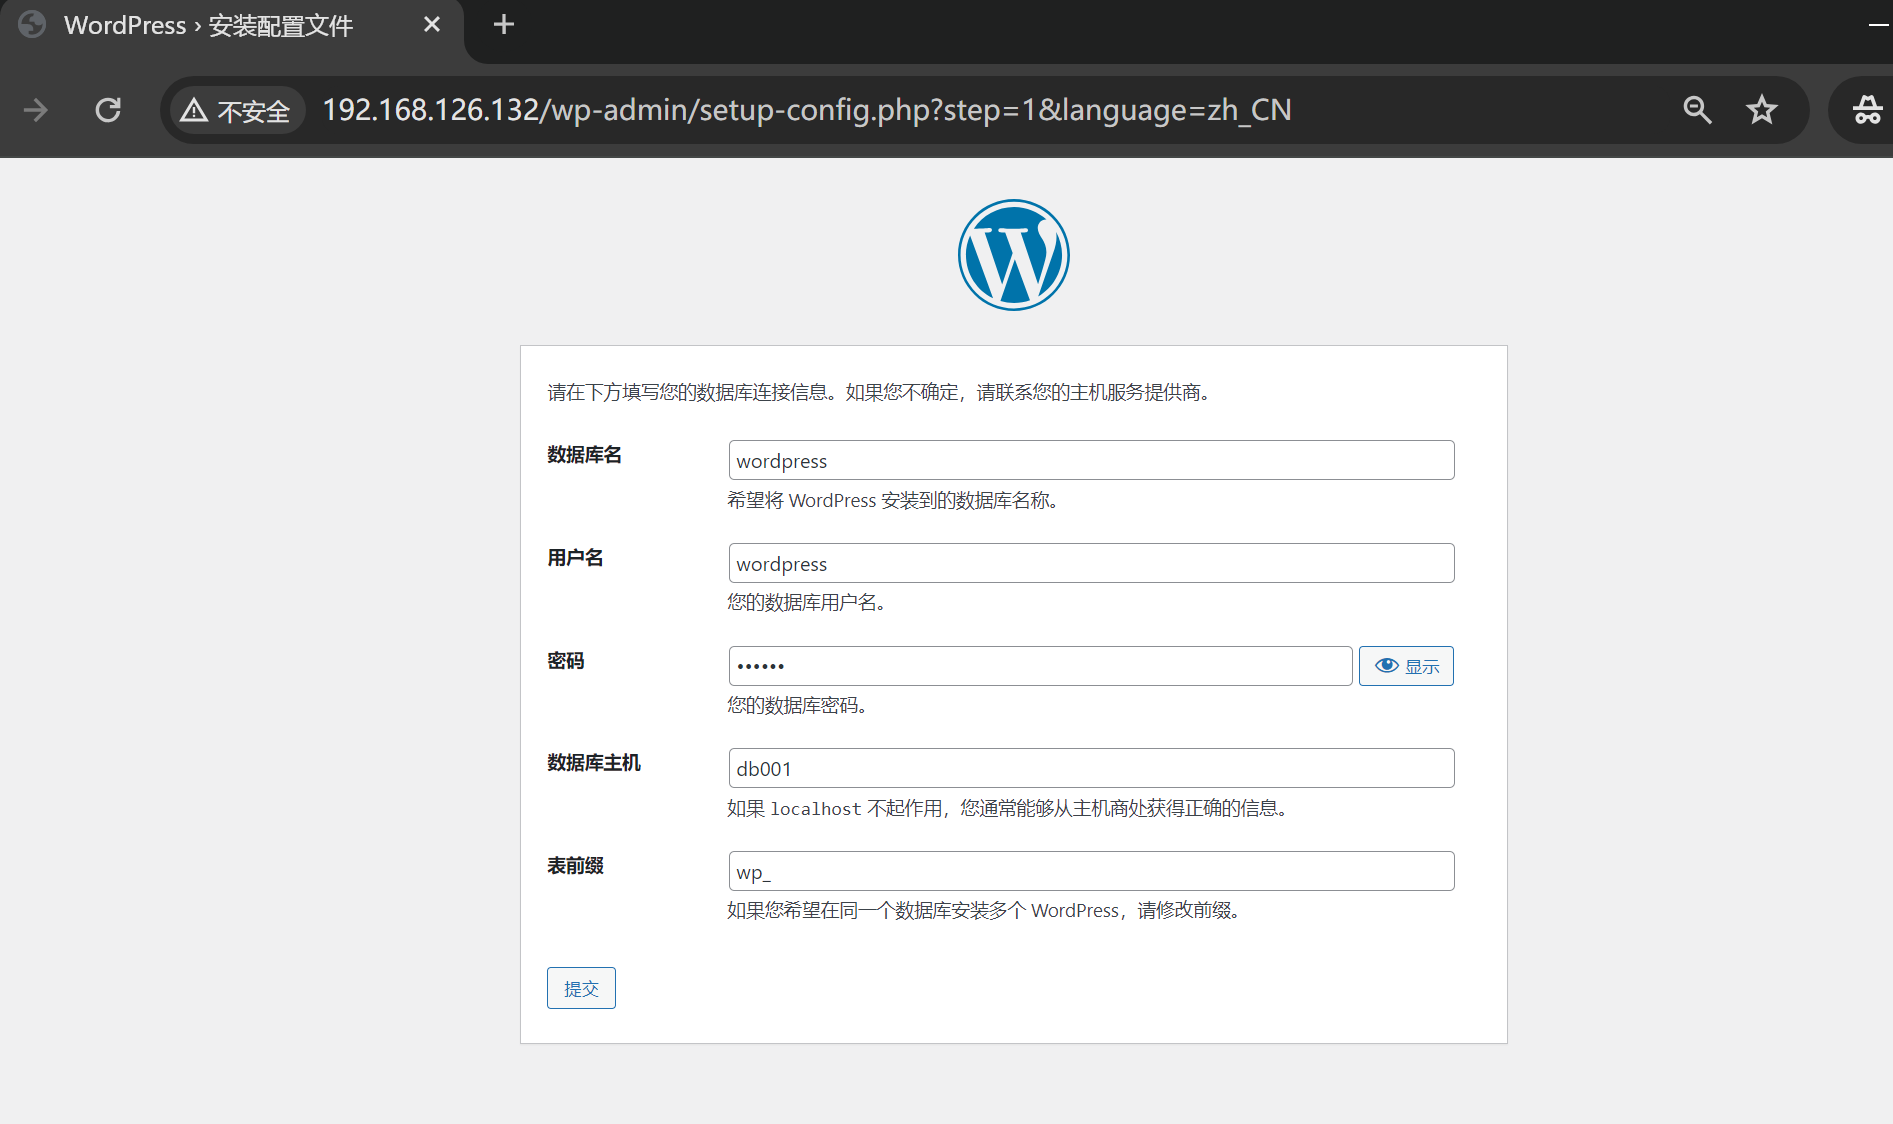1893x1124 pixels.
Task: Open the zoom magnifier icon
Action: click(x=1697, y=110)
